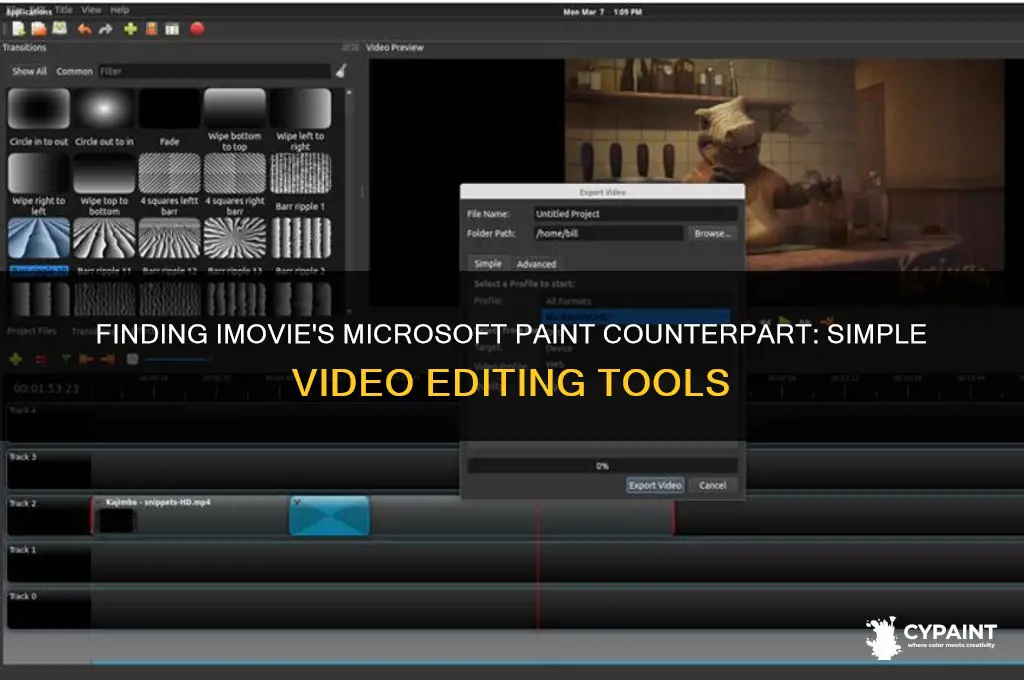Select the Common transitions filter
1024x680 pixels.
[74, 71]
